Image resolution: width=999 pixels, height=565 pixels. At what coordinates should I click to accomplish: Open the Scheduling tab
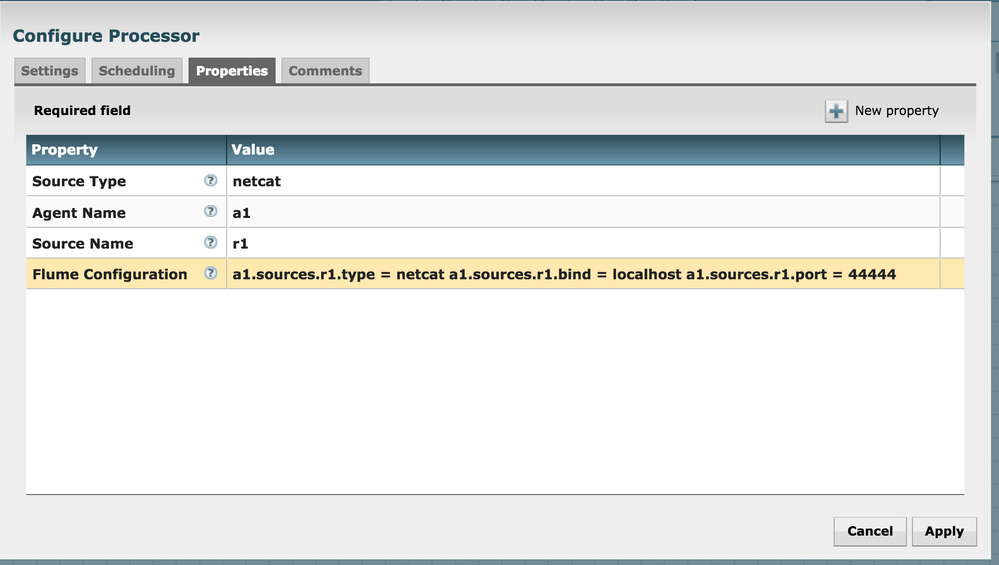[137, 71]
